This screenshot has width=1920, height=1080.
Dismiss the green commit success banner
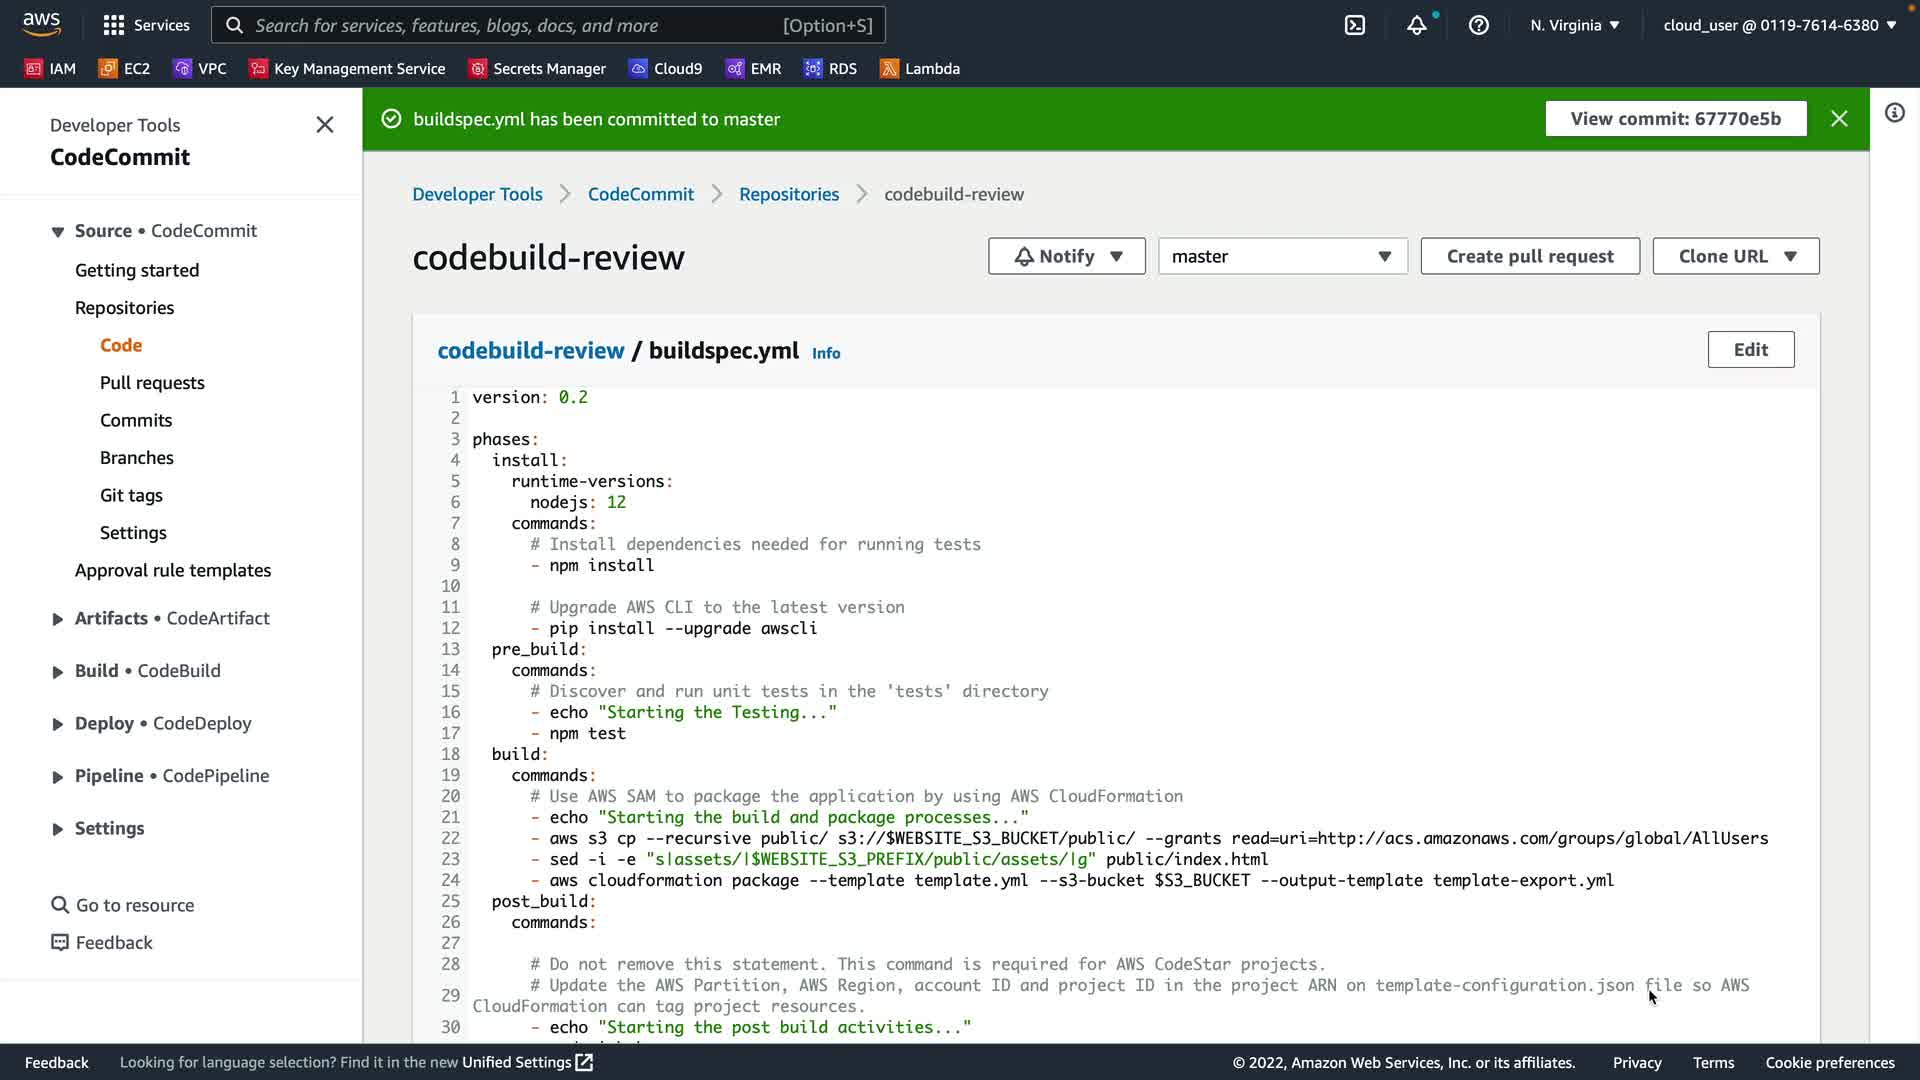pyautogui.click(x=1838, y=119)
